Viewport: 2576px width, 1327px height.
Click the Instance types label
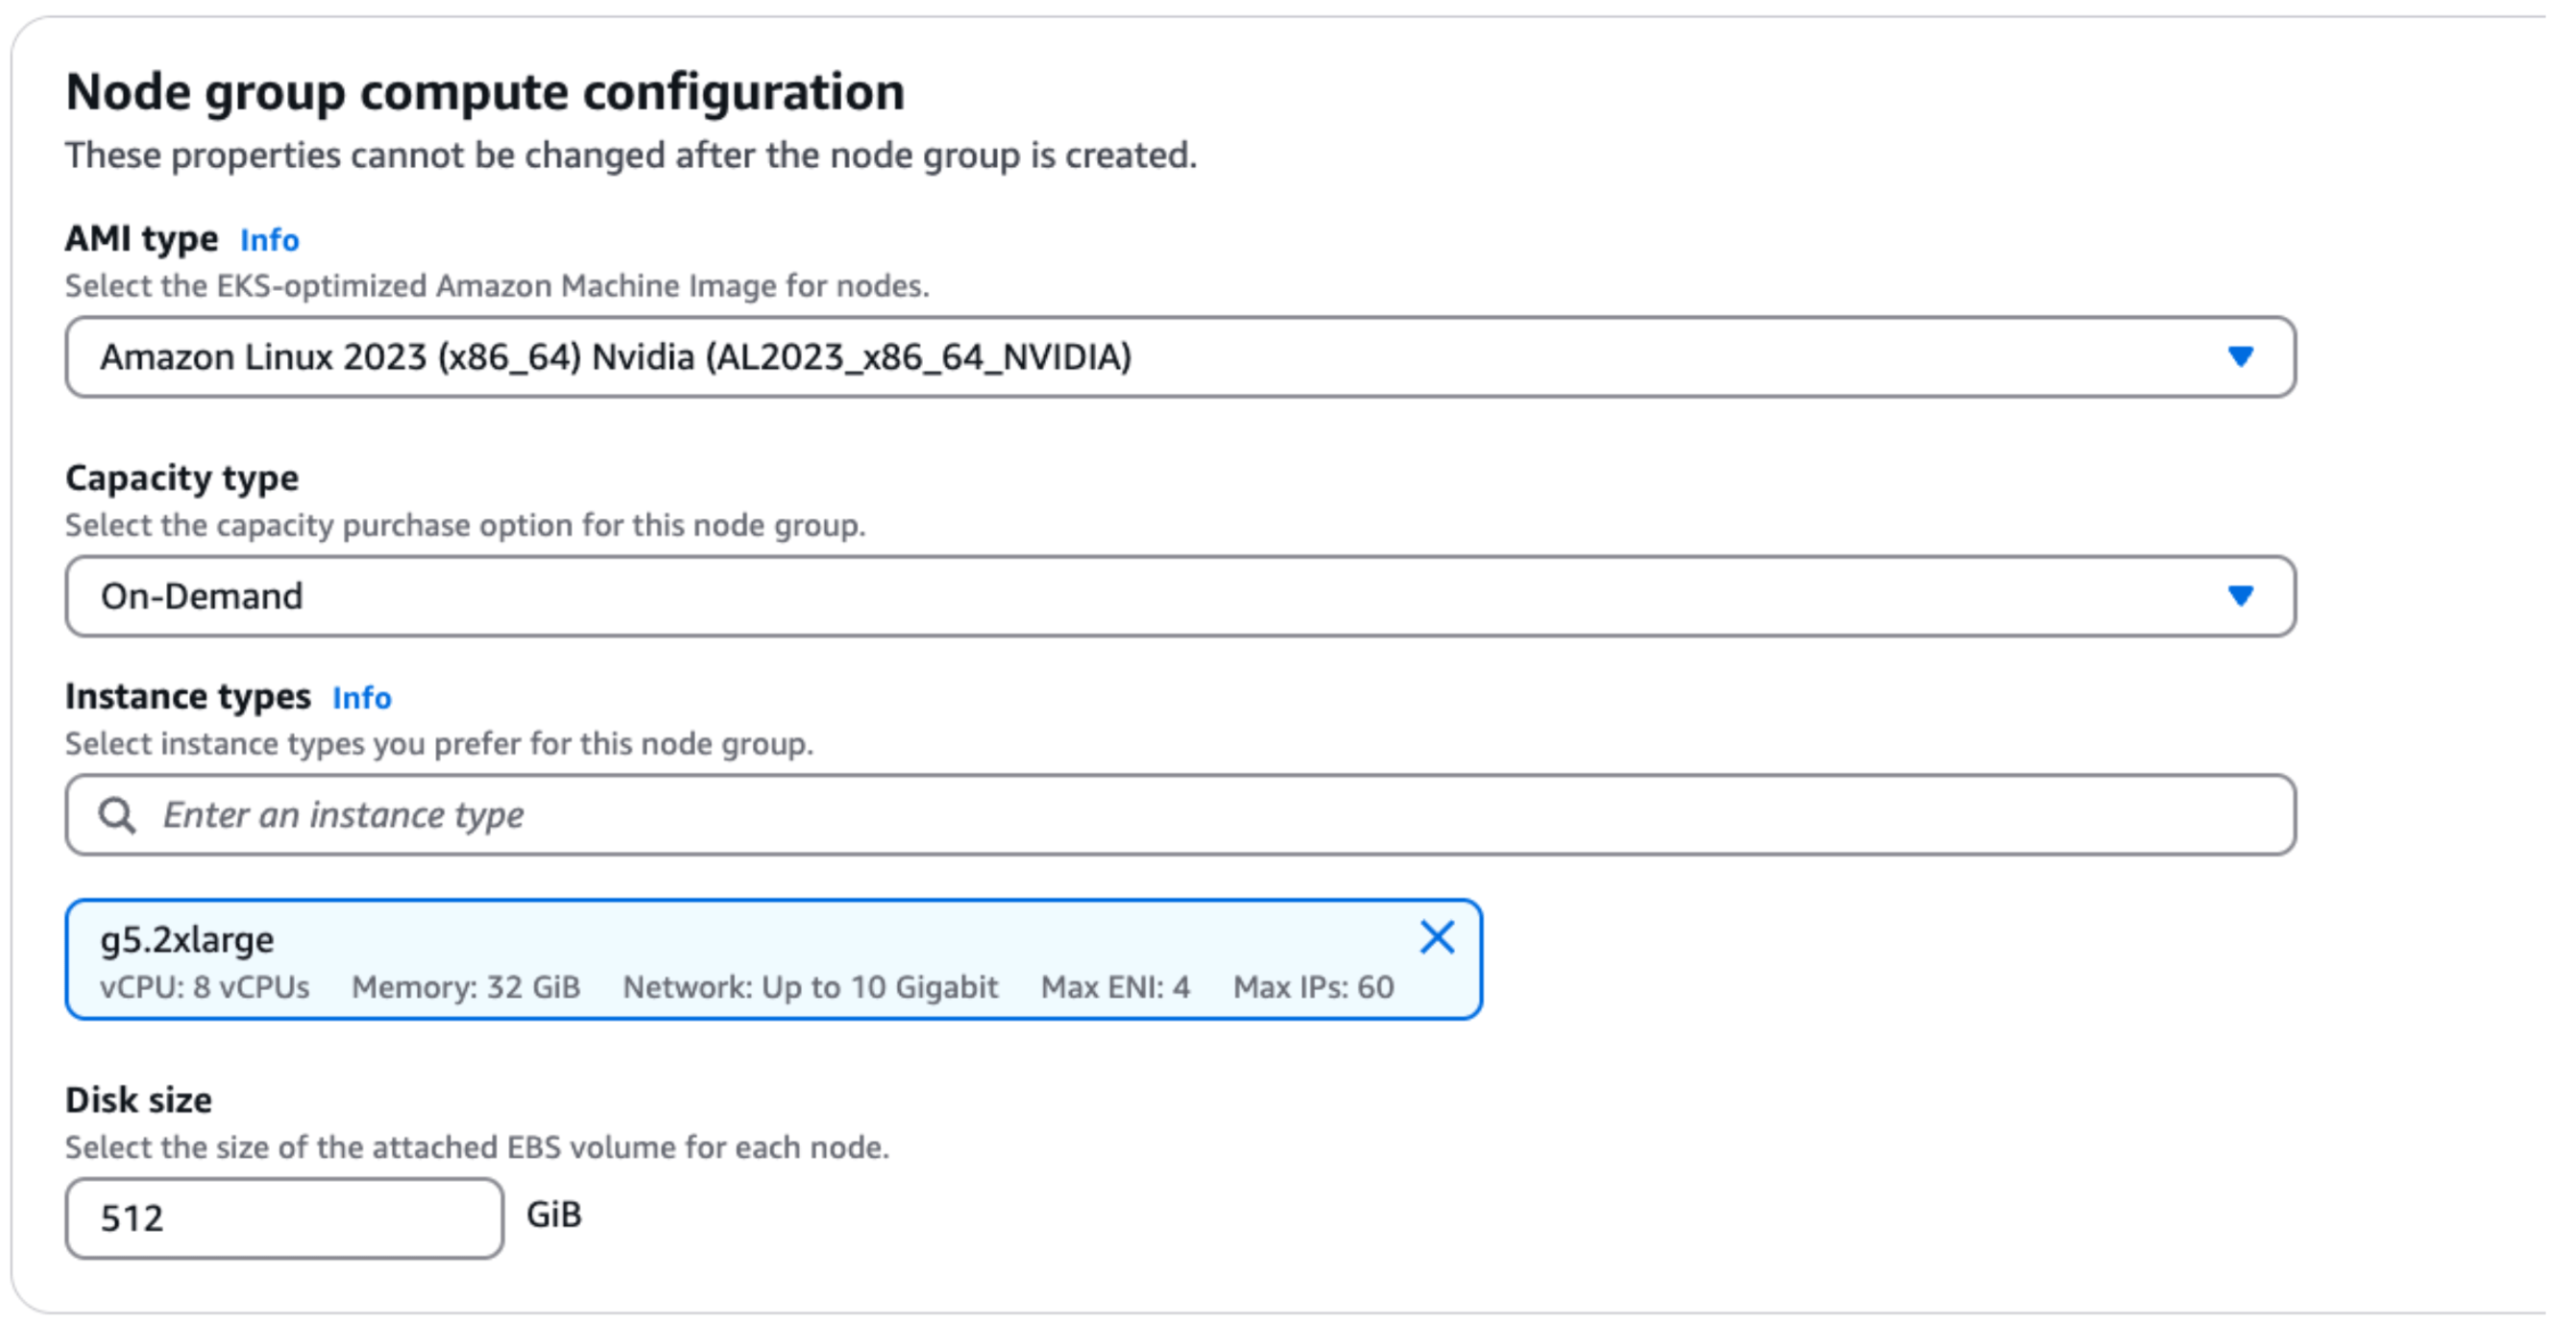point(188,696)
